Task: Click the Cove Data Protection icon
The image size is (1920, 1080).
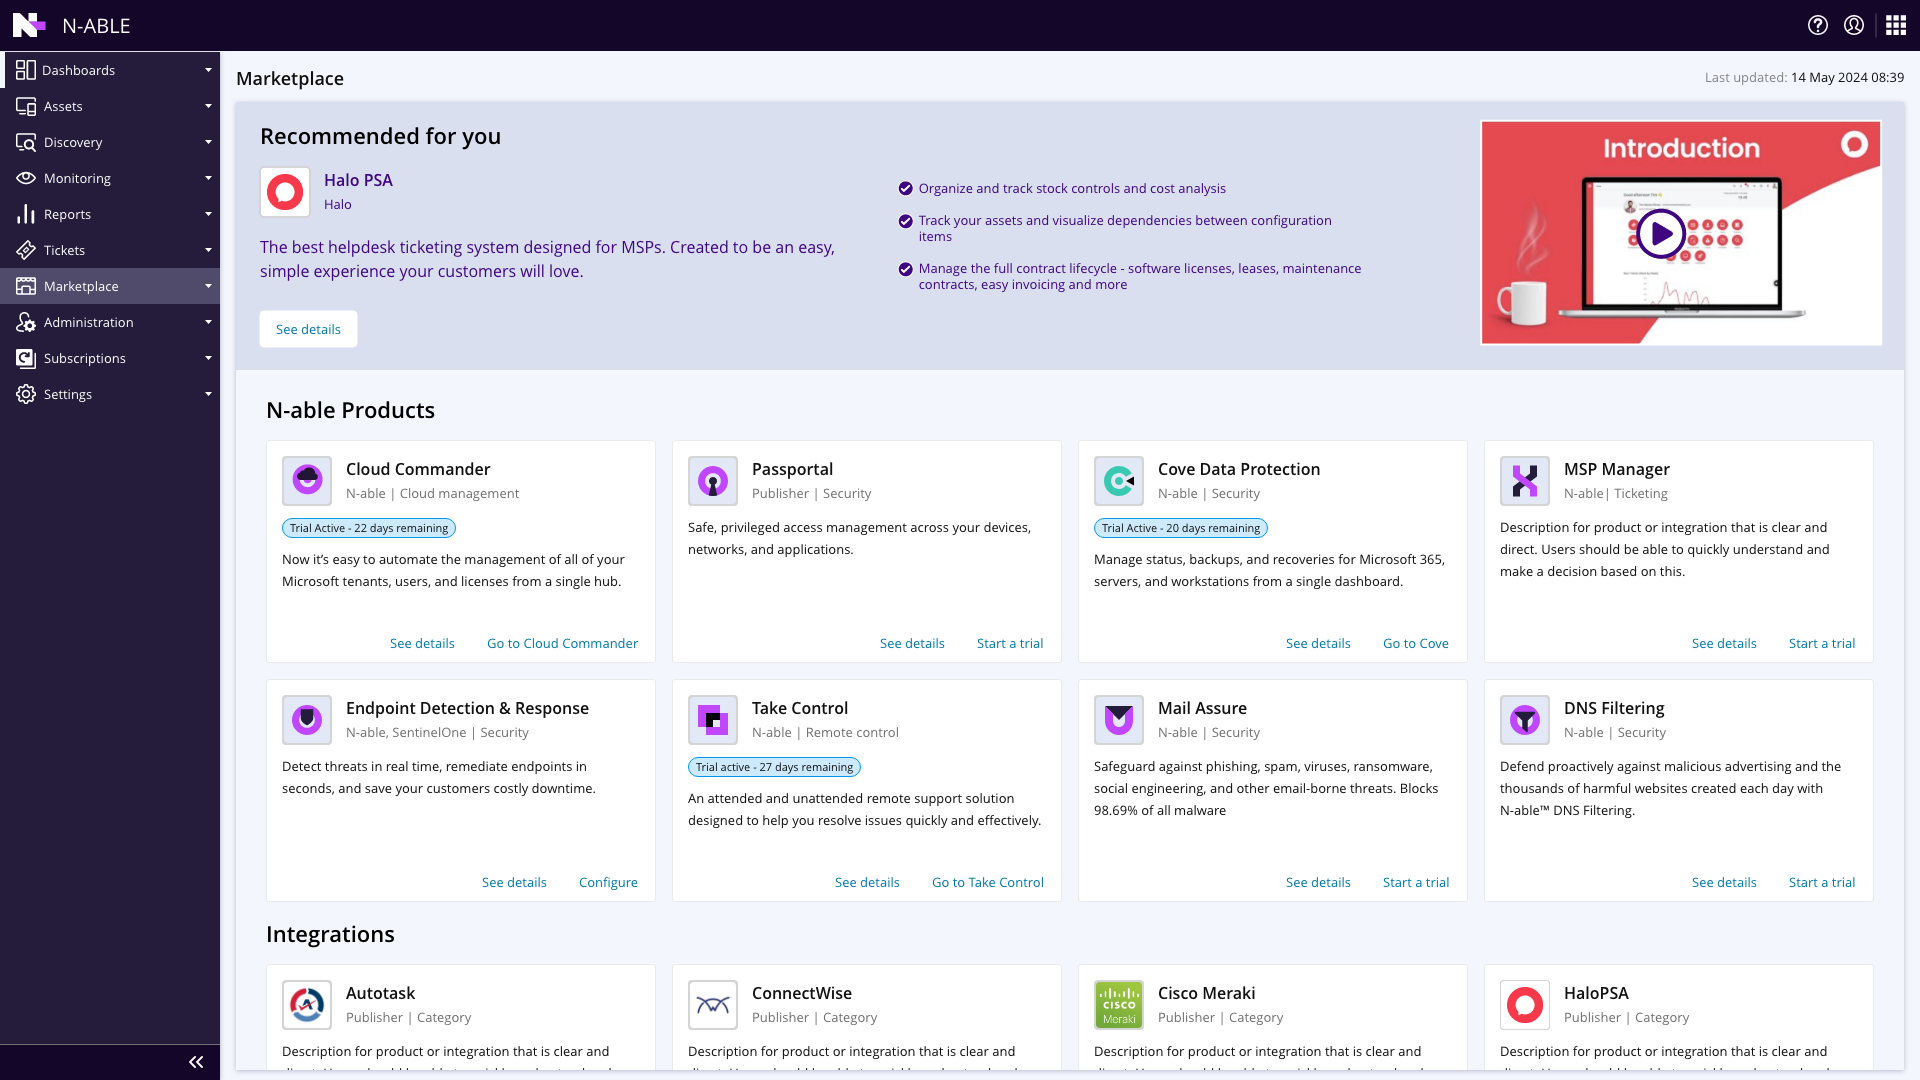Action: point(1119,481)
